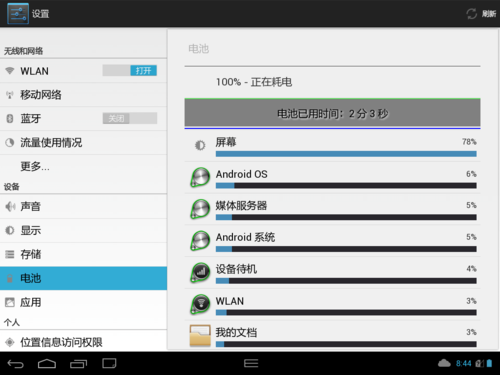The image size is (500, 375).
Task: Open 蓝牙 Bluetooth settings entry
Action: (x=83, y=119)
